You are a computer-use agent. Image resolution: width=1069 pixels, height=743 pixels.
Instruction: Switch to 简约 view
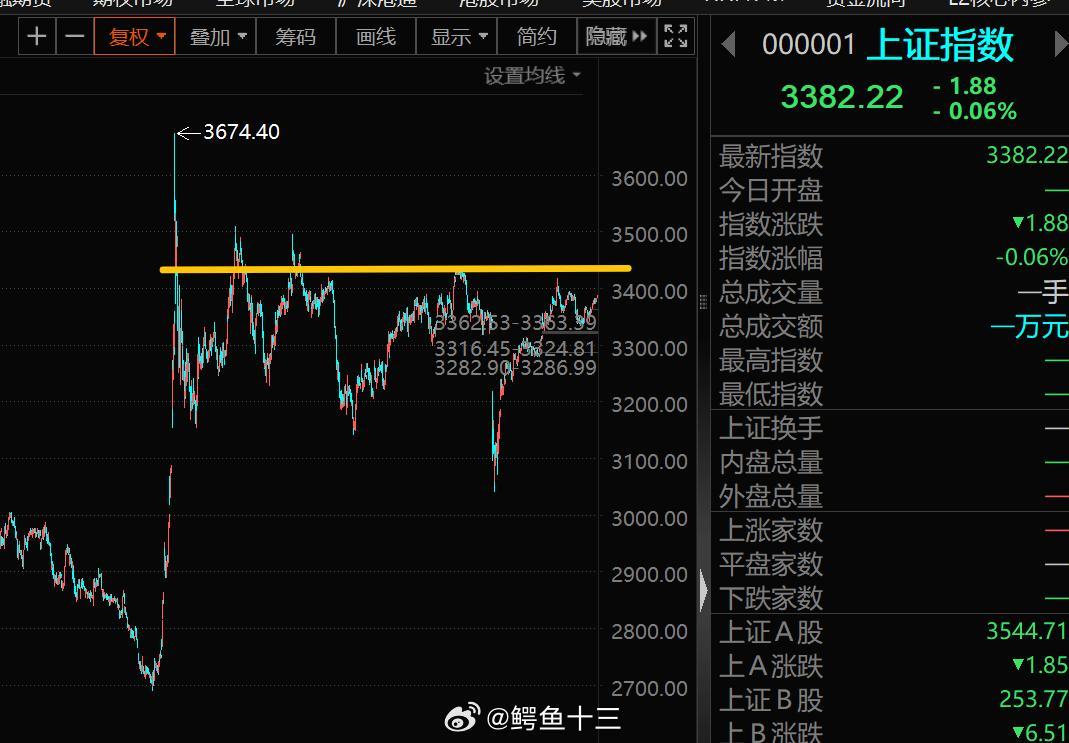pyautogui.click(x=537, y=36)
